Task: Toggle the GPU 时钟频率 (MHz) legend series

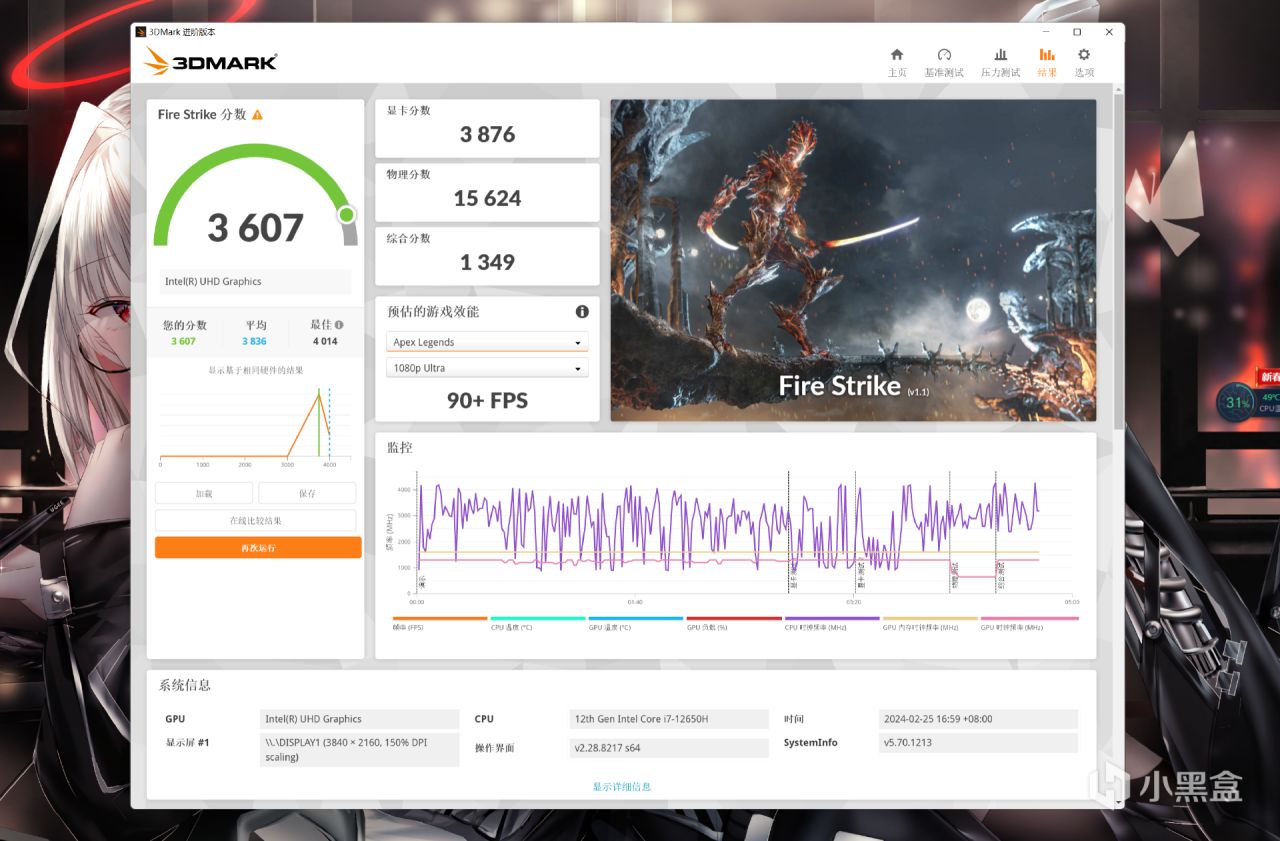Action: (x=1029, y=624)
